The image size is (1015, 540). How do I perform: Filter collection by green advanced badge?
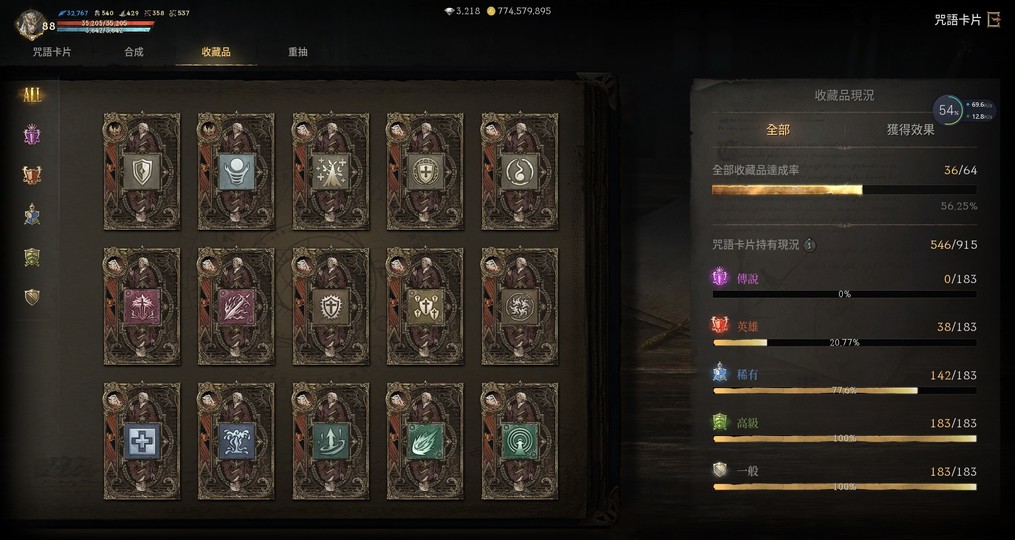(x=32, y=258)
